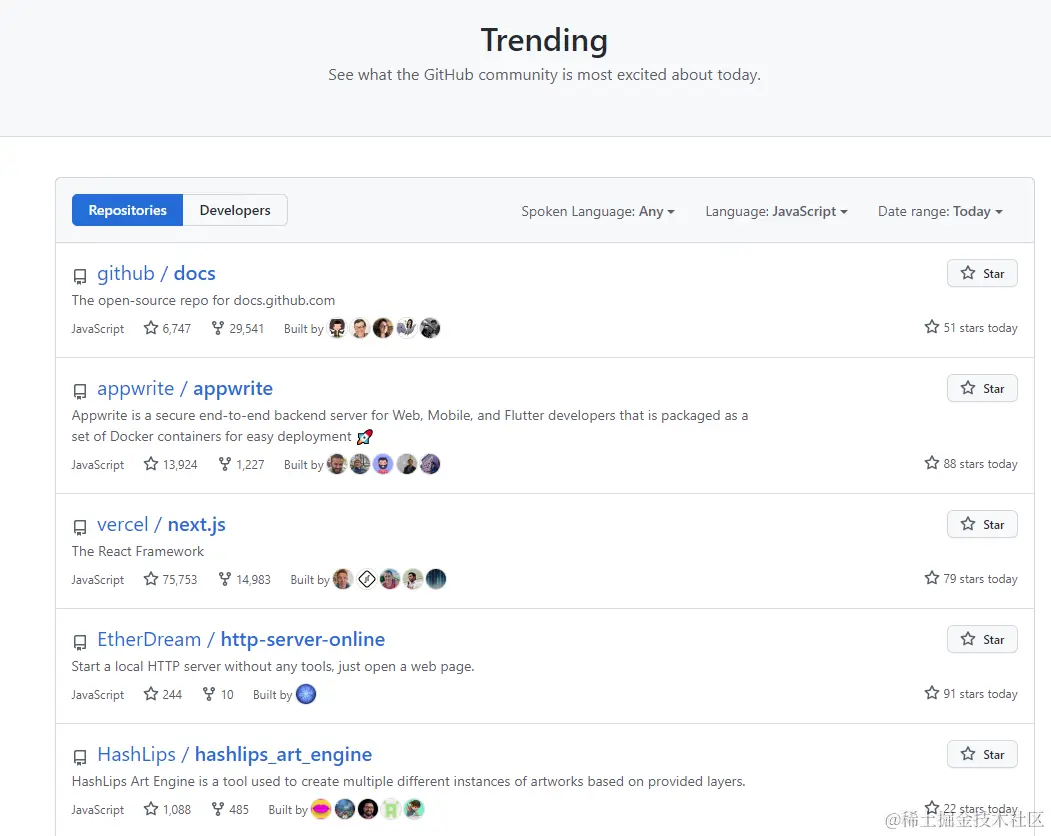Open EtherDream / http-server-online repository link
Image resolution: width=1051 pixels, height=836 pixels.
[241, 639]
